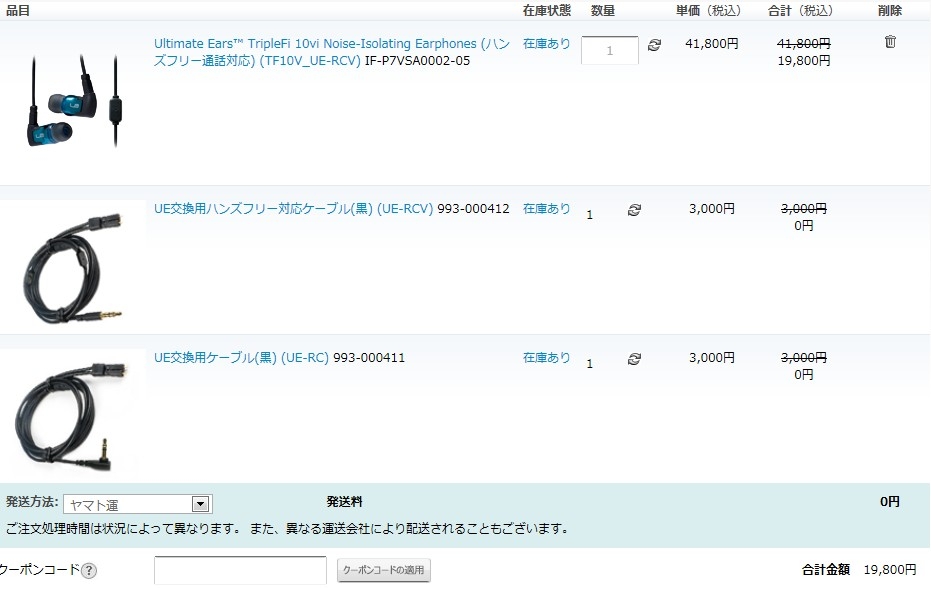This screenshot has width=931, height=589.
Task: Open UE交換用ハンズフリー対応ケーブル product link
Action: click(293, 209)
